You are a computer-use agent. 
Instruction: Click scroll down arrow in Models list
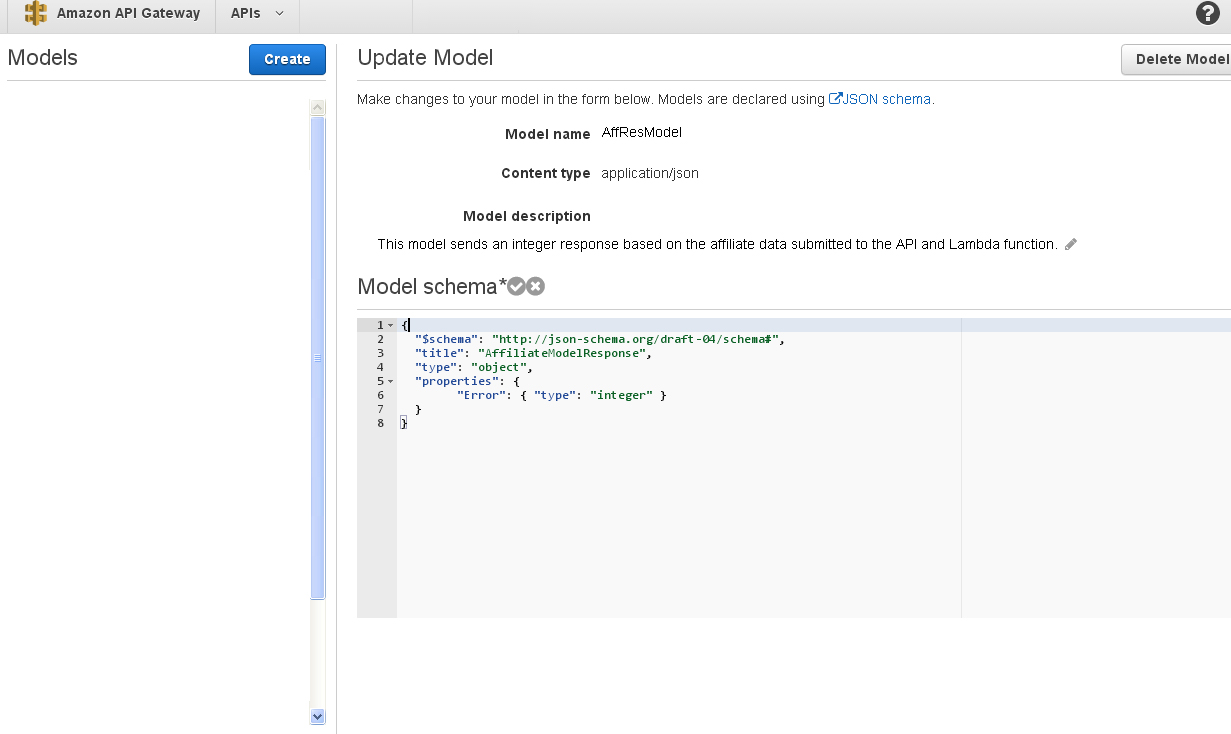click(x=318, y=716)
